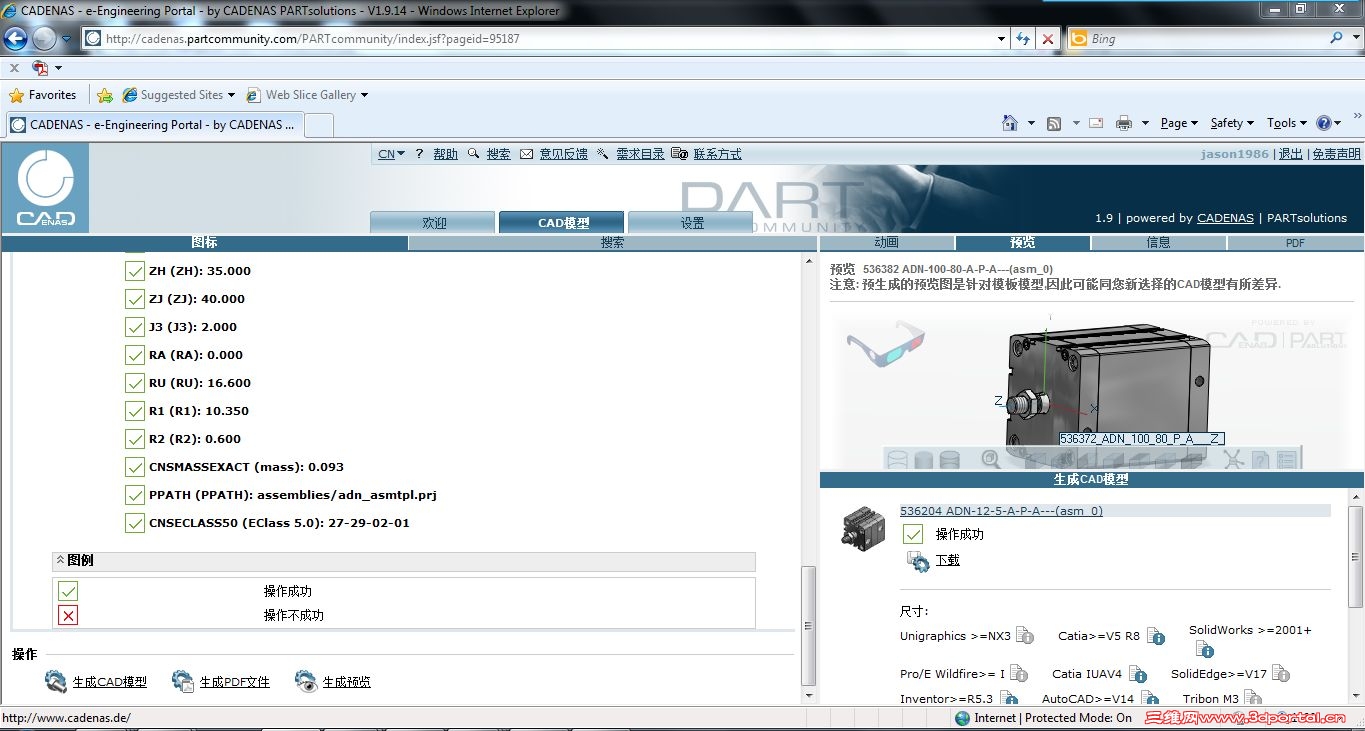The height and width of the screenshot is (731, 1365).
Task: Click the Bing search magnifier icon
Action: pos(1337,38)
